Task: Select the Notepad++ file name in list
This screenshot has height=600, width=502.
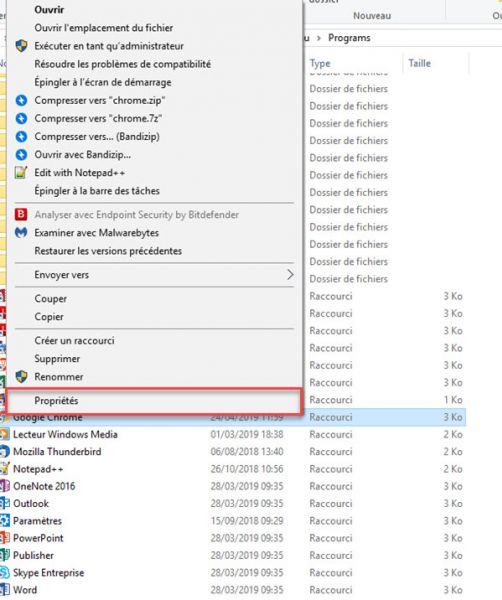Action: (x=38, y=469)
